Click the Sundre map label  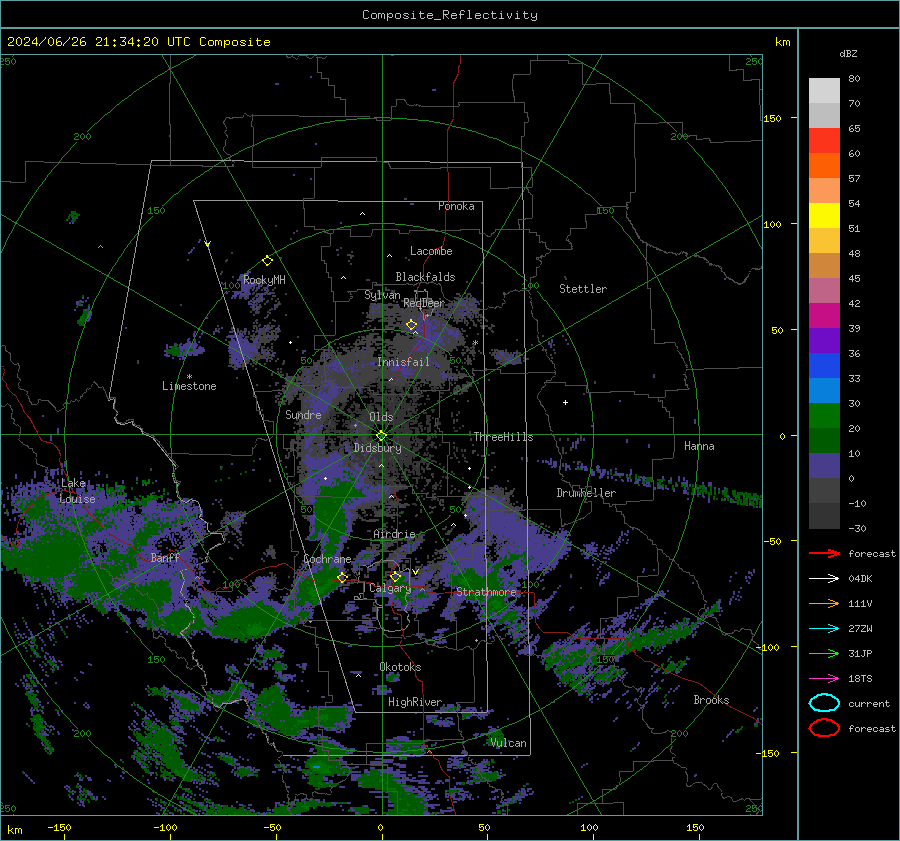[x=303, y=414]
